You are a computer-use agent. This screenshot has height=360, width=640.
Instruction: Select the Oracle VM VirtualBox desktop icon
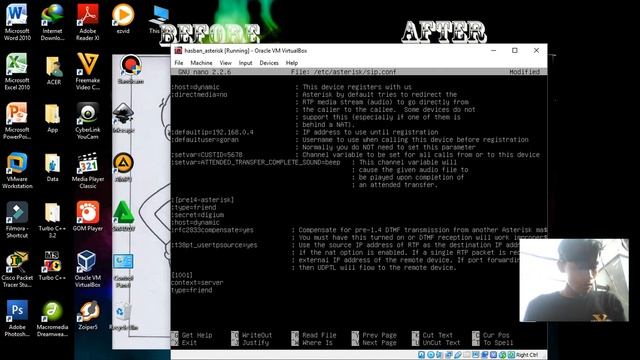[x=87, y=269]
